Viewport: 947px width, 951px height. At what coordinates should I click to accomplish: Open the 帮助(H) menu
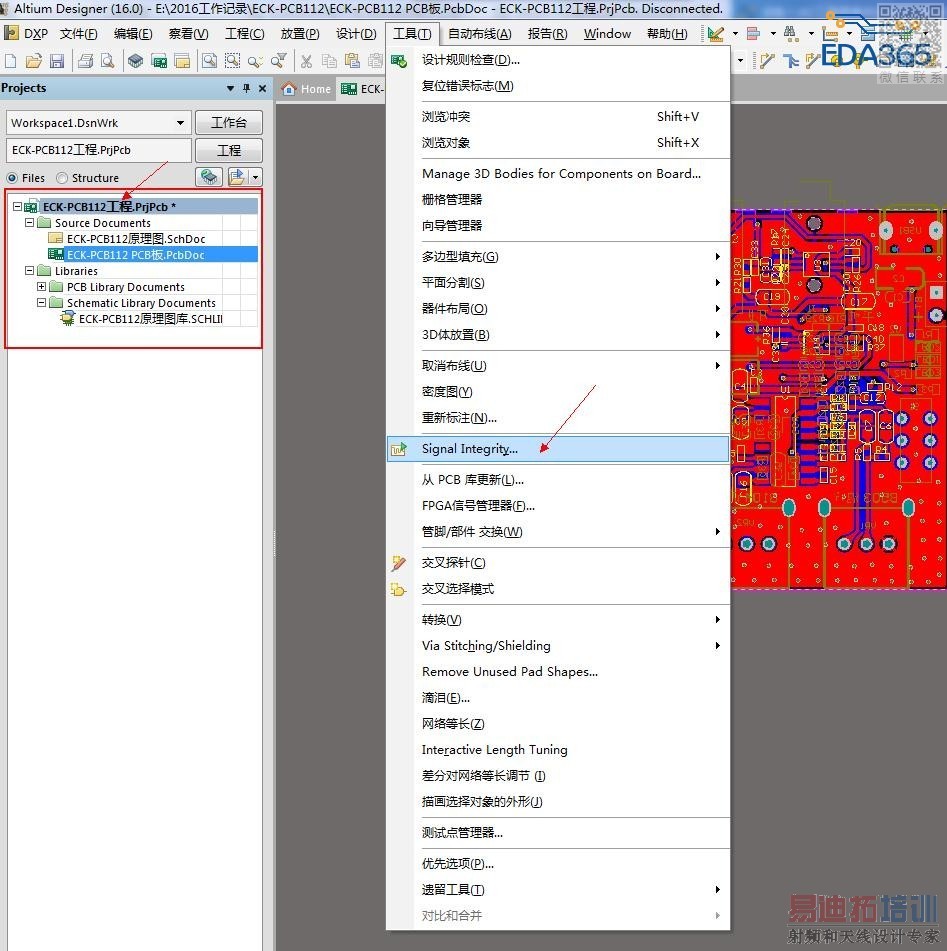click(x=667, y=34)
